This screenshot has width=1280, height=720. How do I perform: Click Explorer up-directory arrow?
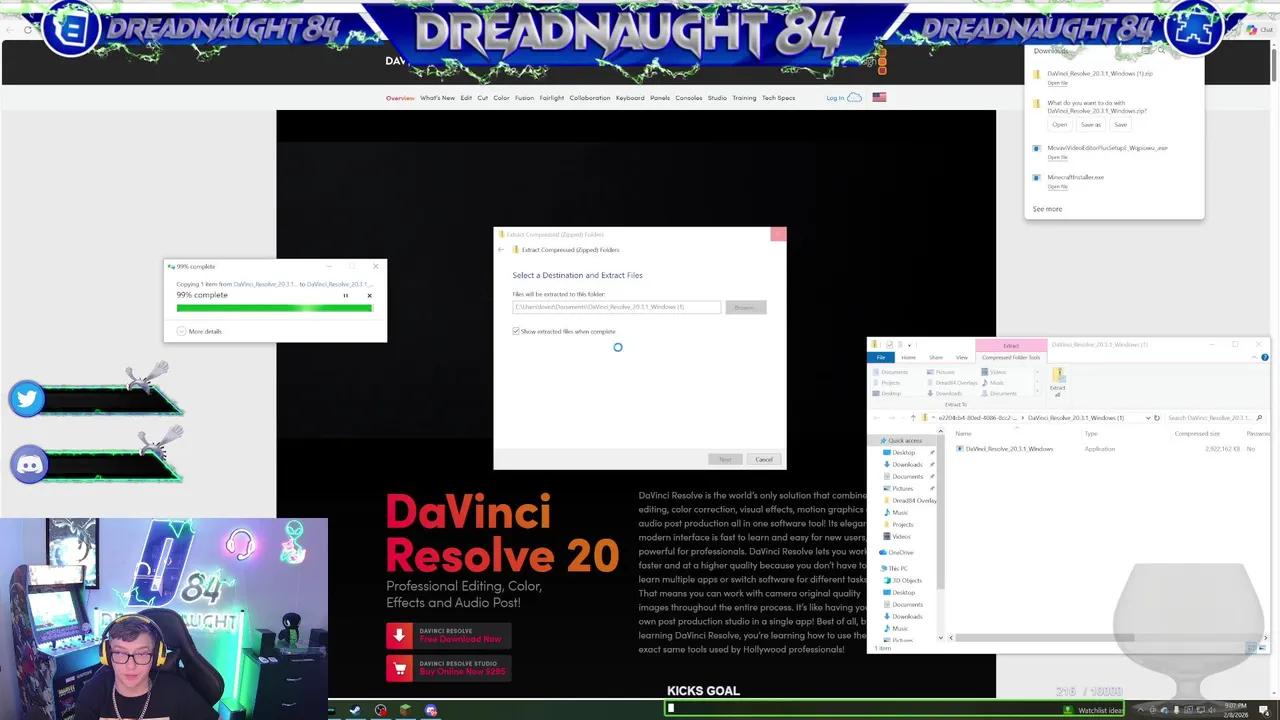coord(912,418)
